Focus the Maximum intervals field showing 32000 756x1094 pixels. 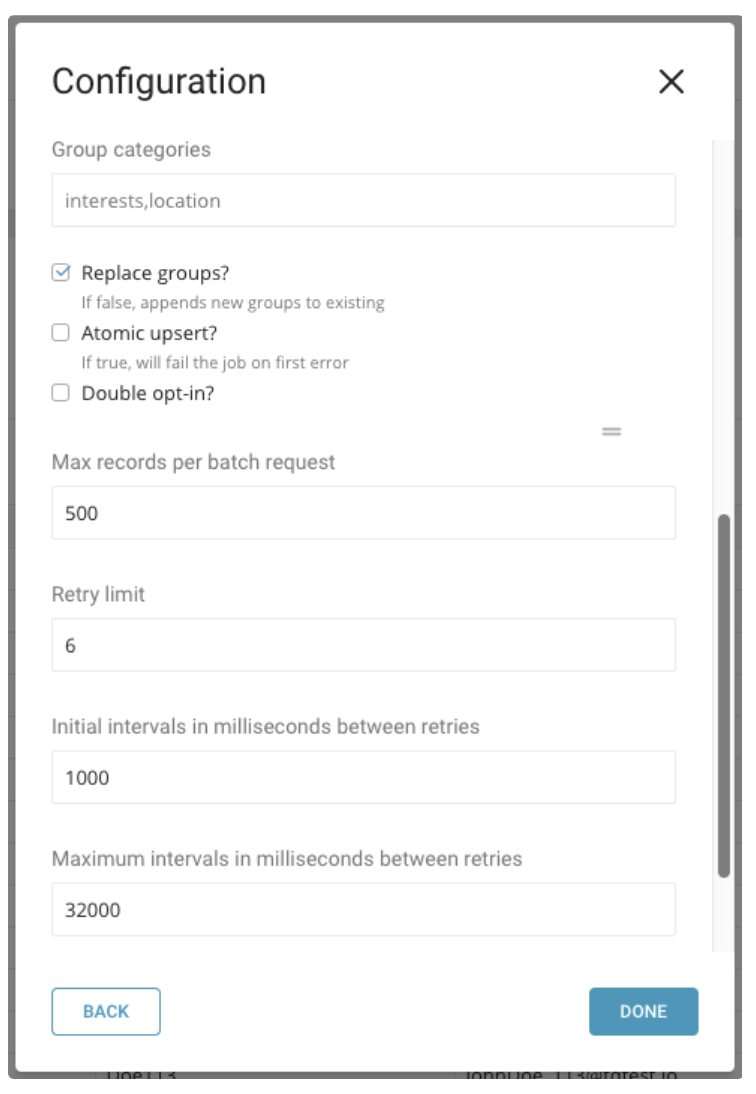click(x=363, y=909)
